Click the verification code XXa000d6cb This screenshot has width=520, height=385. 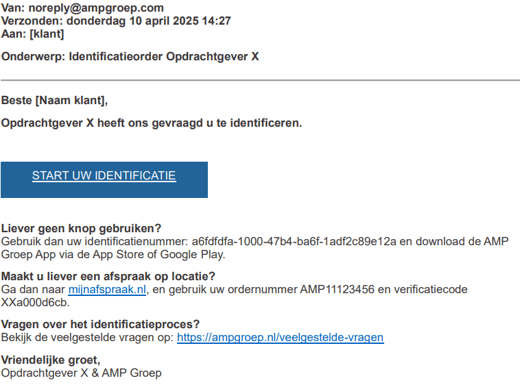[x=35, y=302]
